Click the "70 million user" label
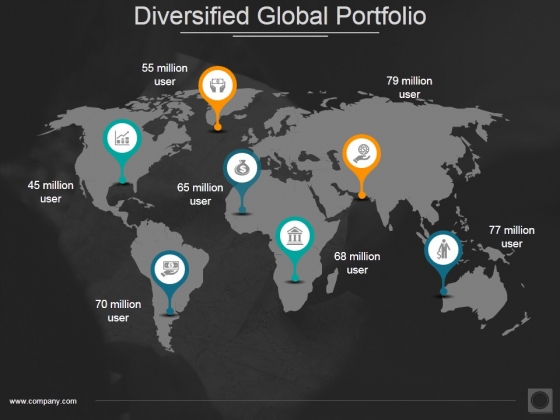The width and height of the screenshot is (560, 420). click(x=118, y=311)
